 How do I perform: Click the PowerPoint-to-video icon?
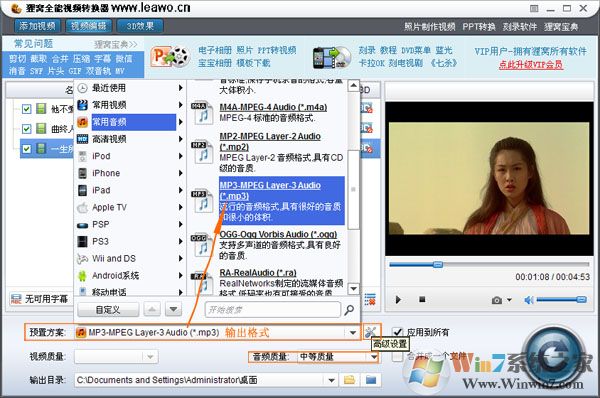(x=170, y=57)
